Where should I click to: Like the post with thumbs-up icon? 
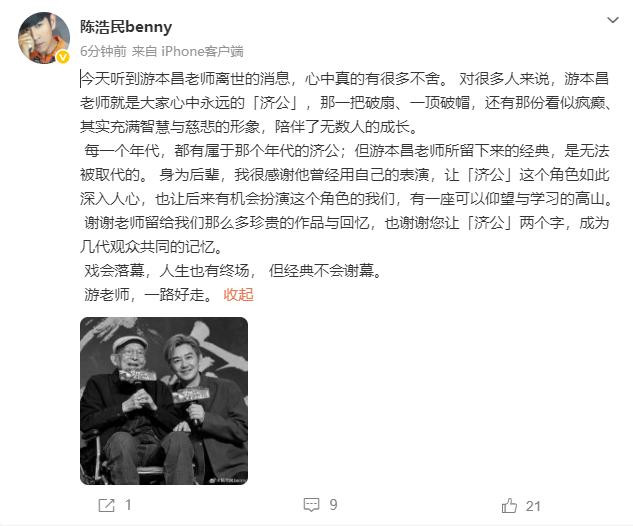509,505
